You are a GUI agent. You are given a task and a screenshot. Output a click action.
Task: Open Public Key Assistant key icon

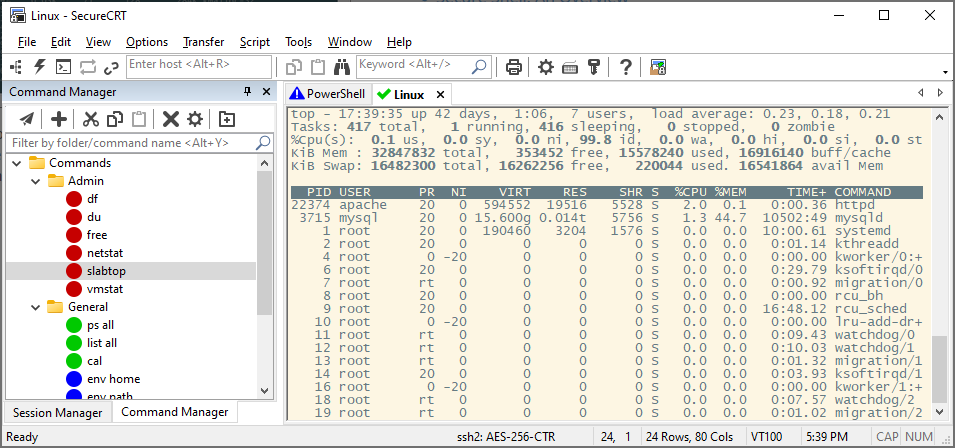tap(594, 67)
